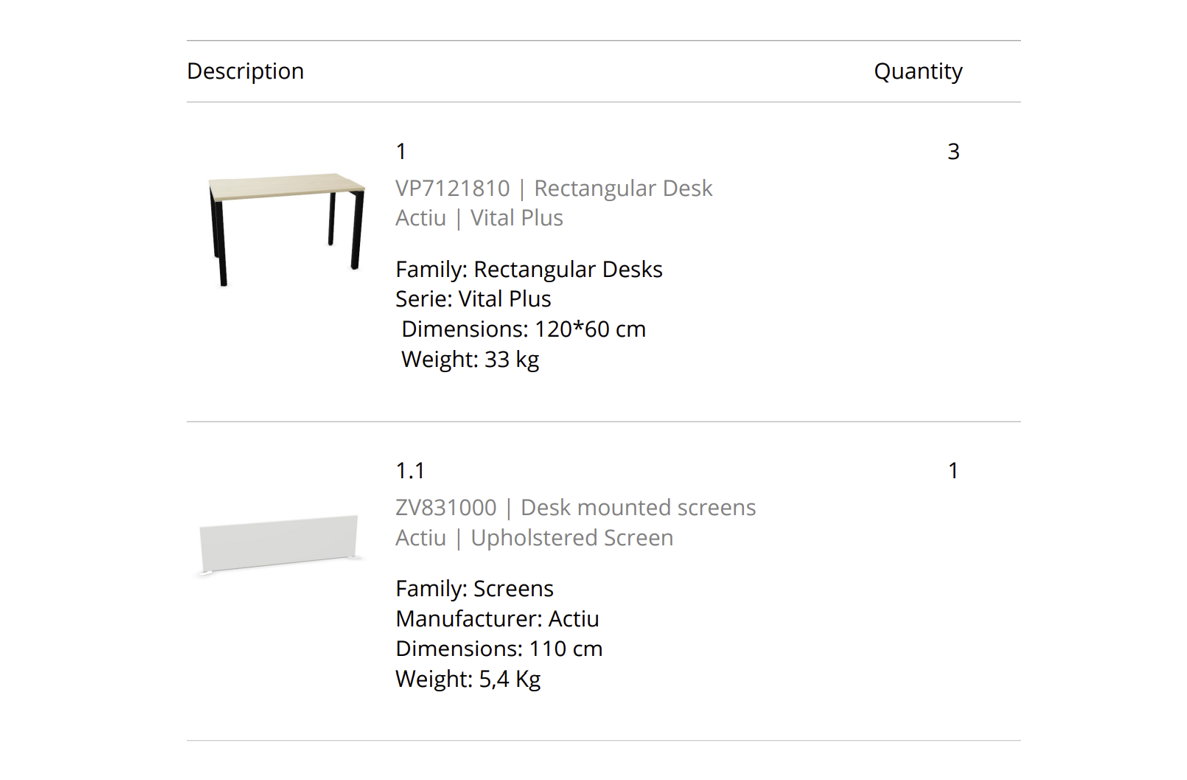
Task: Click quantity value 3 for the desk
Action: [953, 151]
